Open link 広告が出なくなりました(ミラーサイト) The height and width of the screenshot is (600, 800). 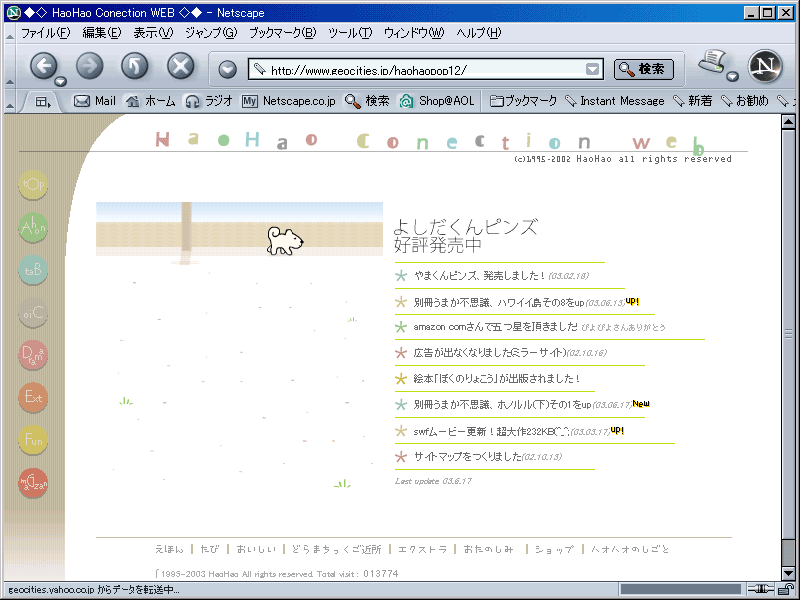[x=490, y=353]
